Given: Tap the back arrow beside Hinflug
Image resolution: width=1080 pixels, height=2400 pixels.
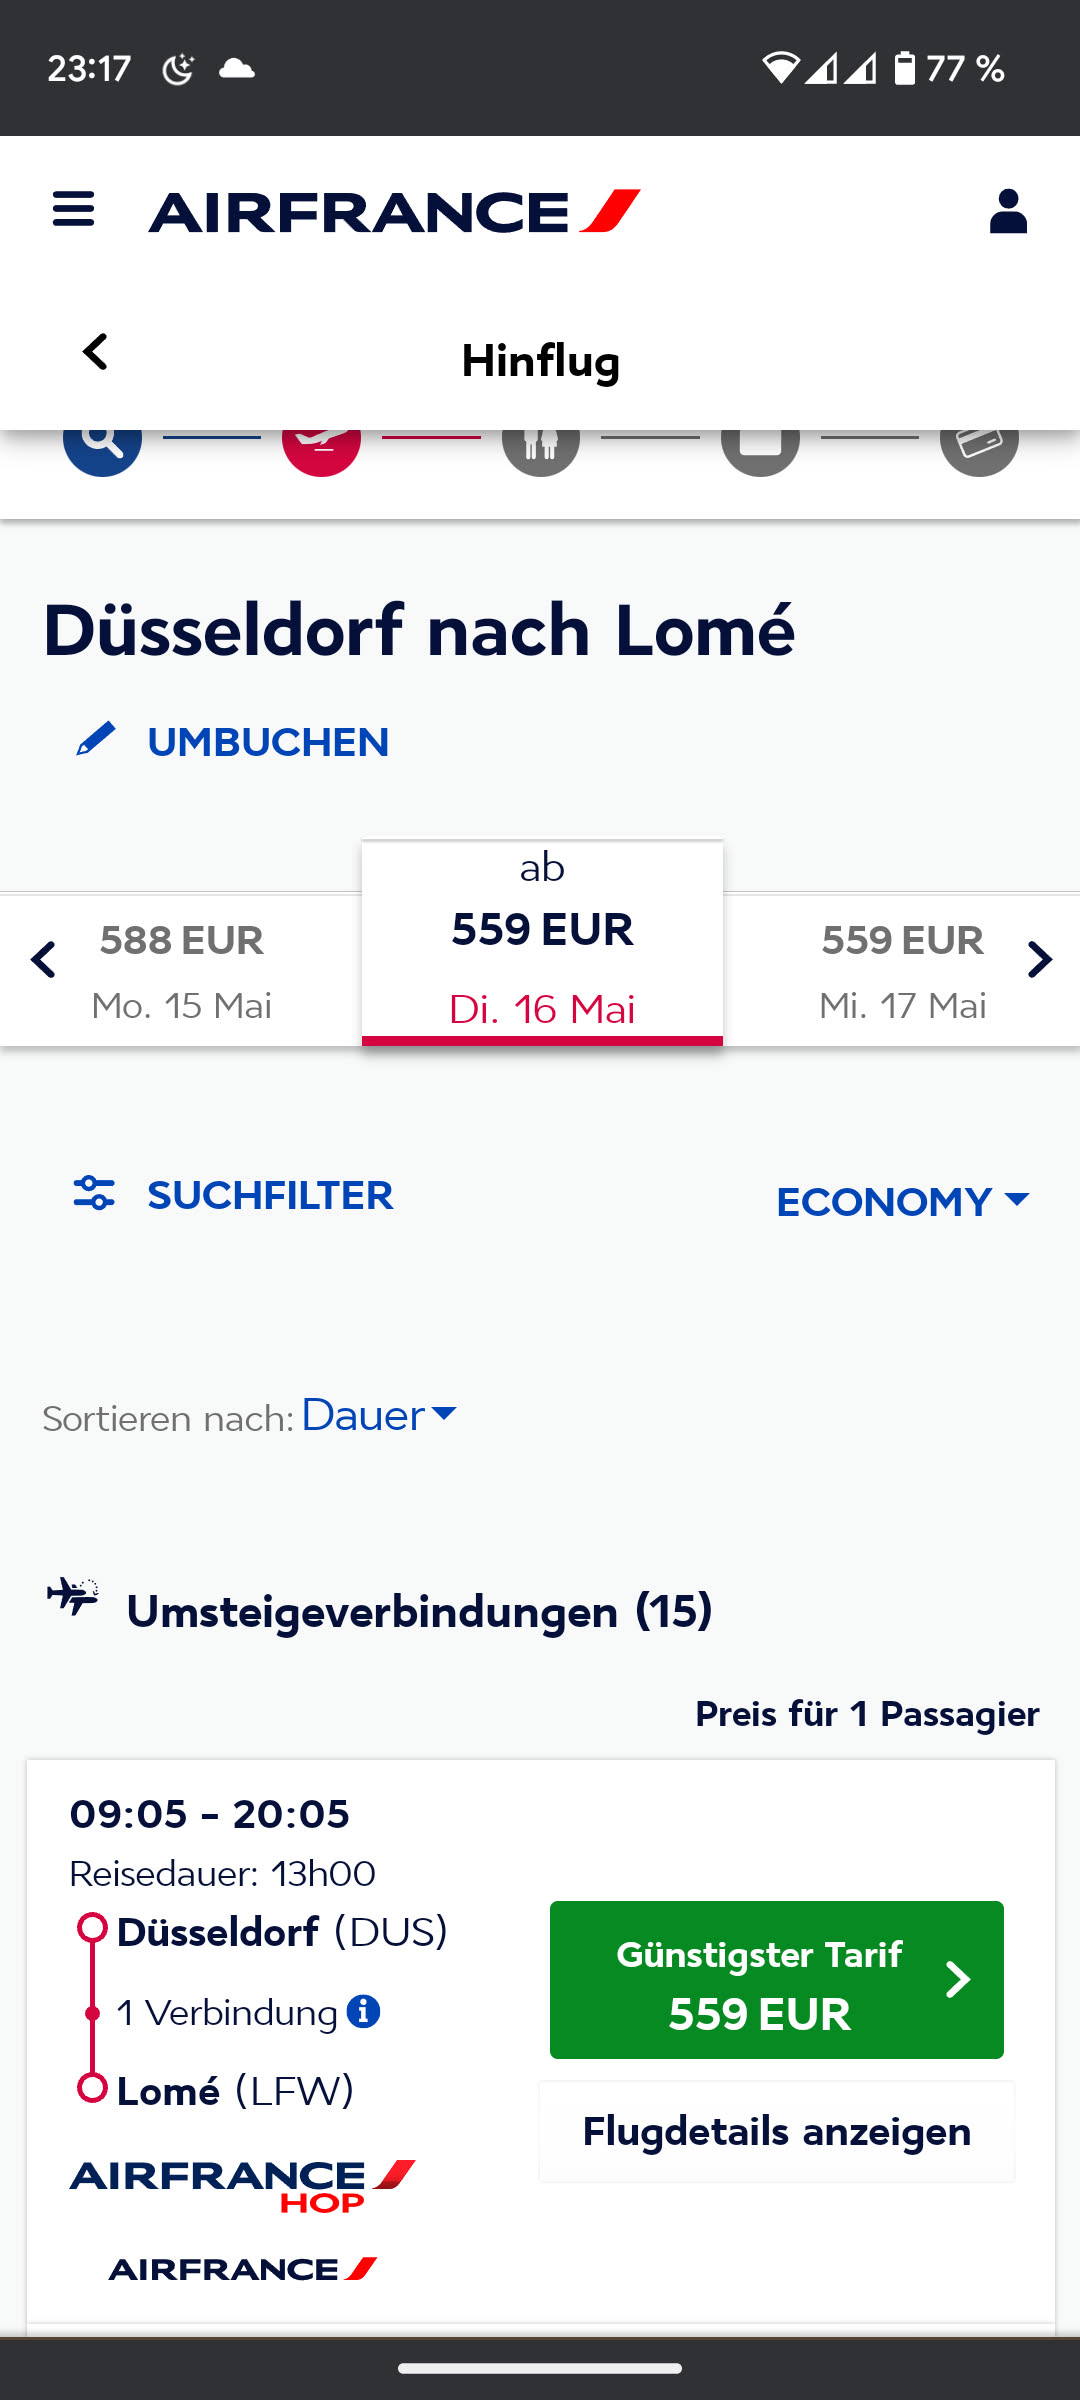Looking at the screenshot, I should click(95, 352).
